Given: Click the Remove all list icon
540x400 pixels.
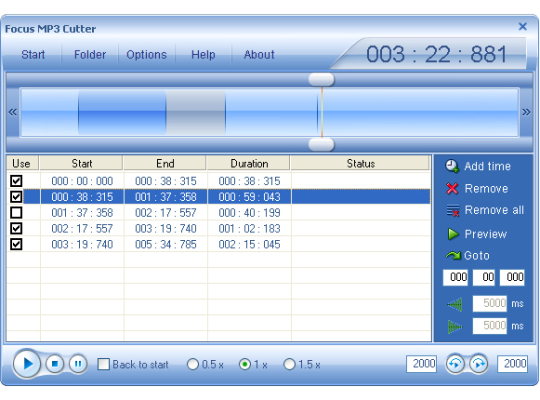Looking at the screenshot, I should 453,210.
